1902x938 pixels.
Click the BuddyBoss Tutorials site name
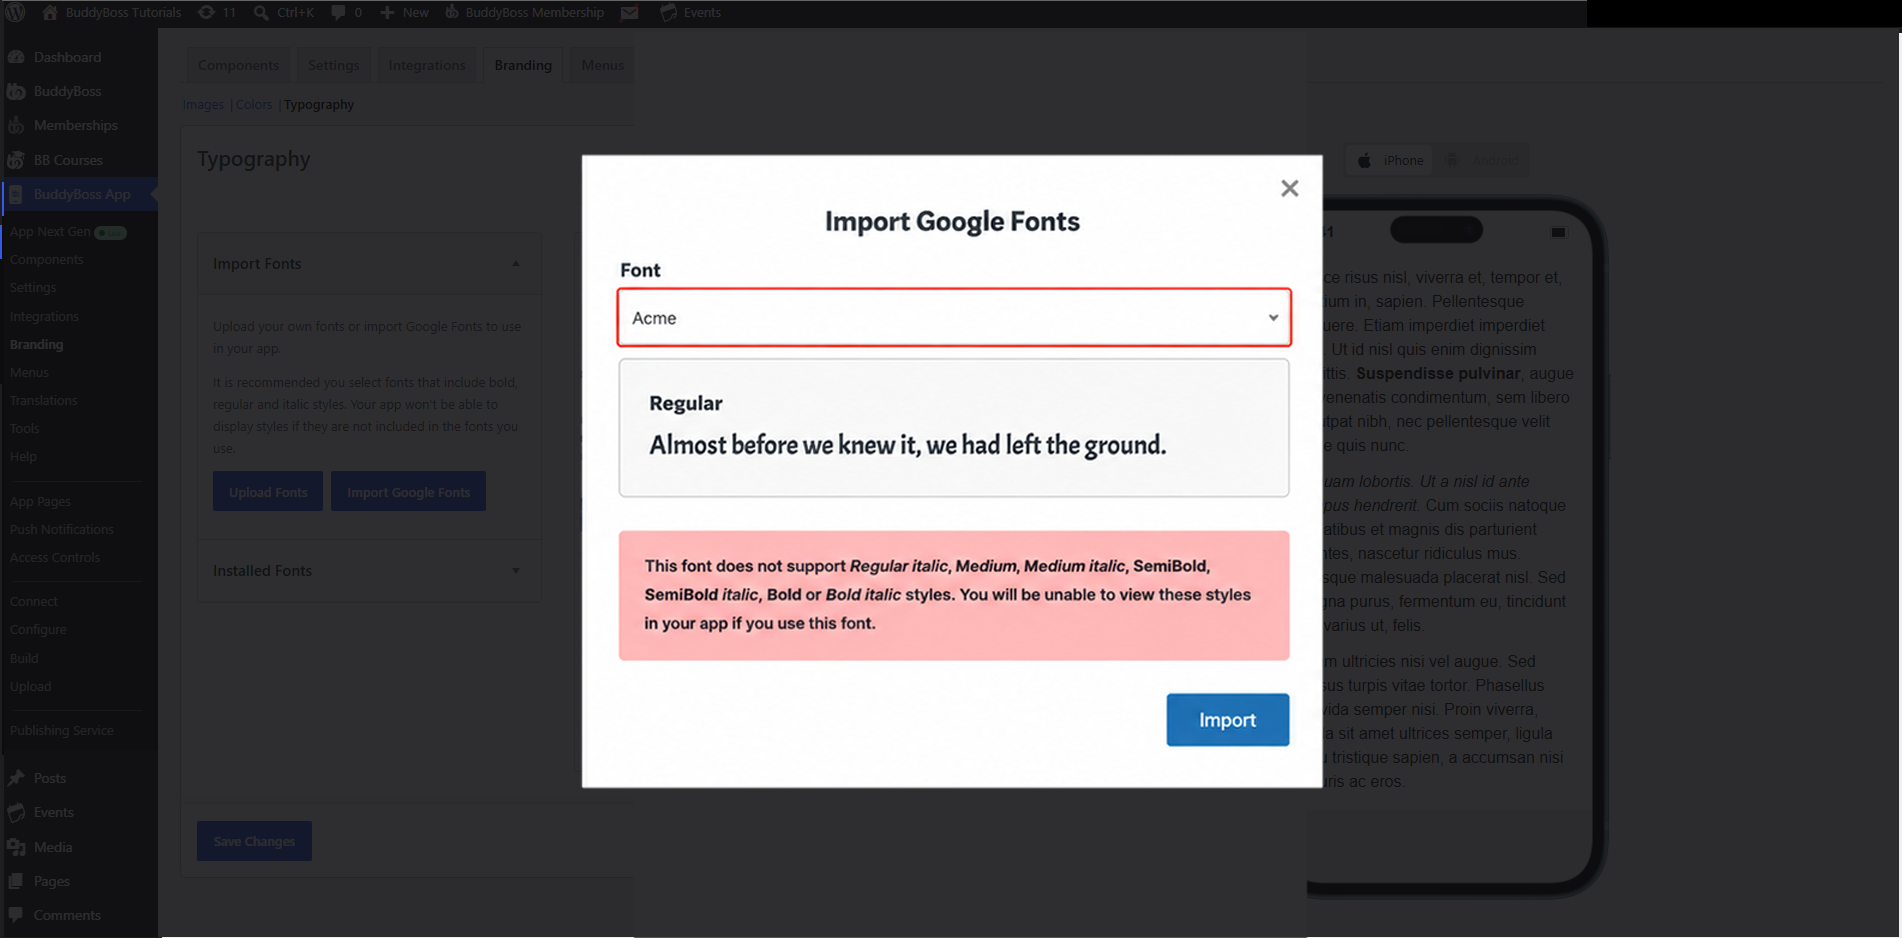tap(123, 12)
